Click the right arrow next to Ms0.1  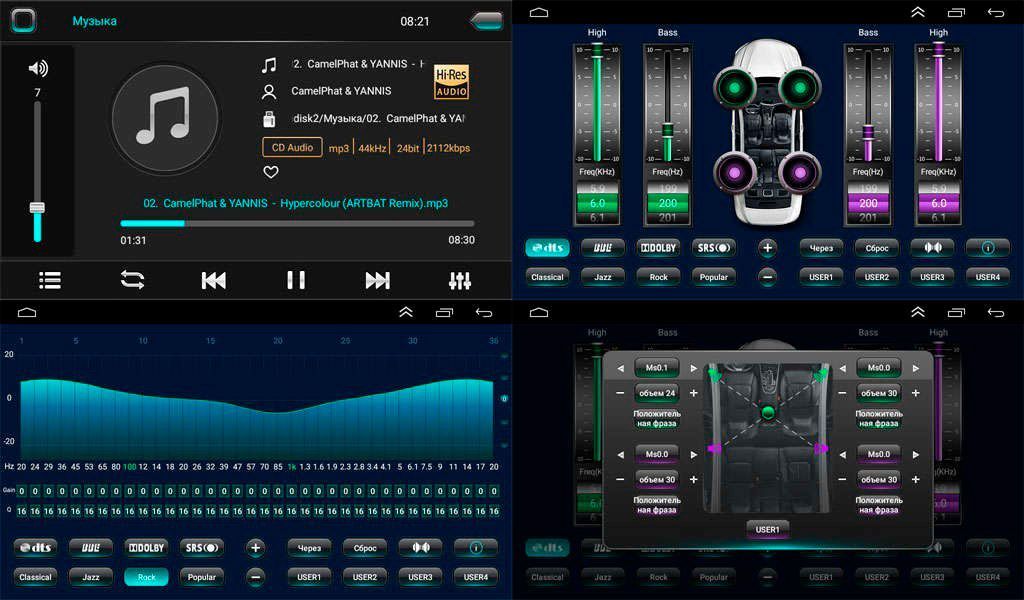[694, 368]
